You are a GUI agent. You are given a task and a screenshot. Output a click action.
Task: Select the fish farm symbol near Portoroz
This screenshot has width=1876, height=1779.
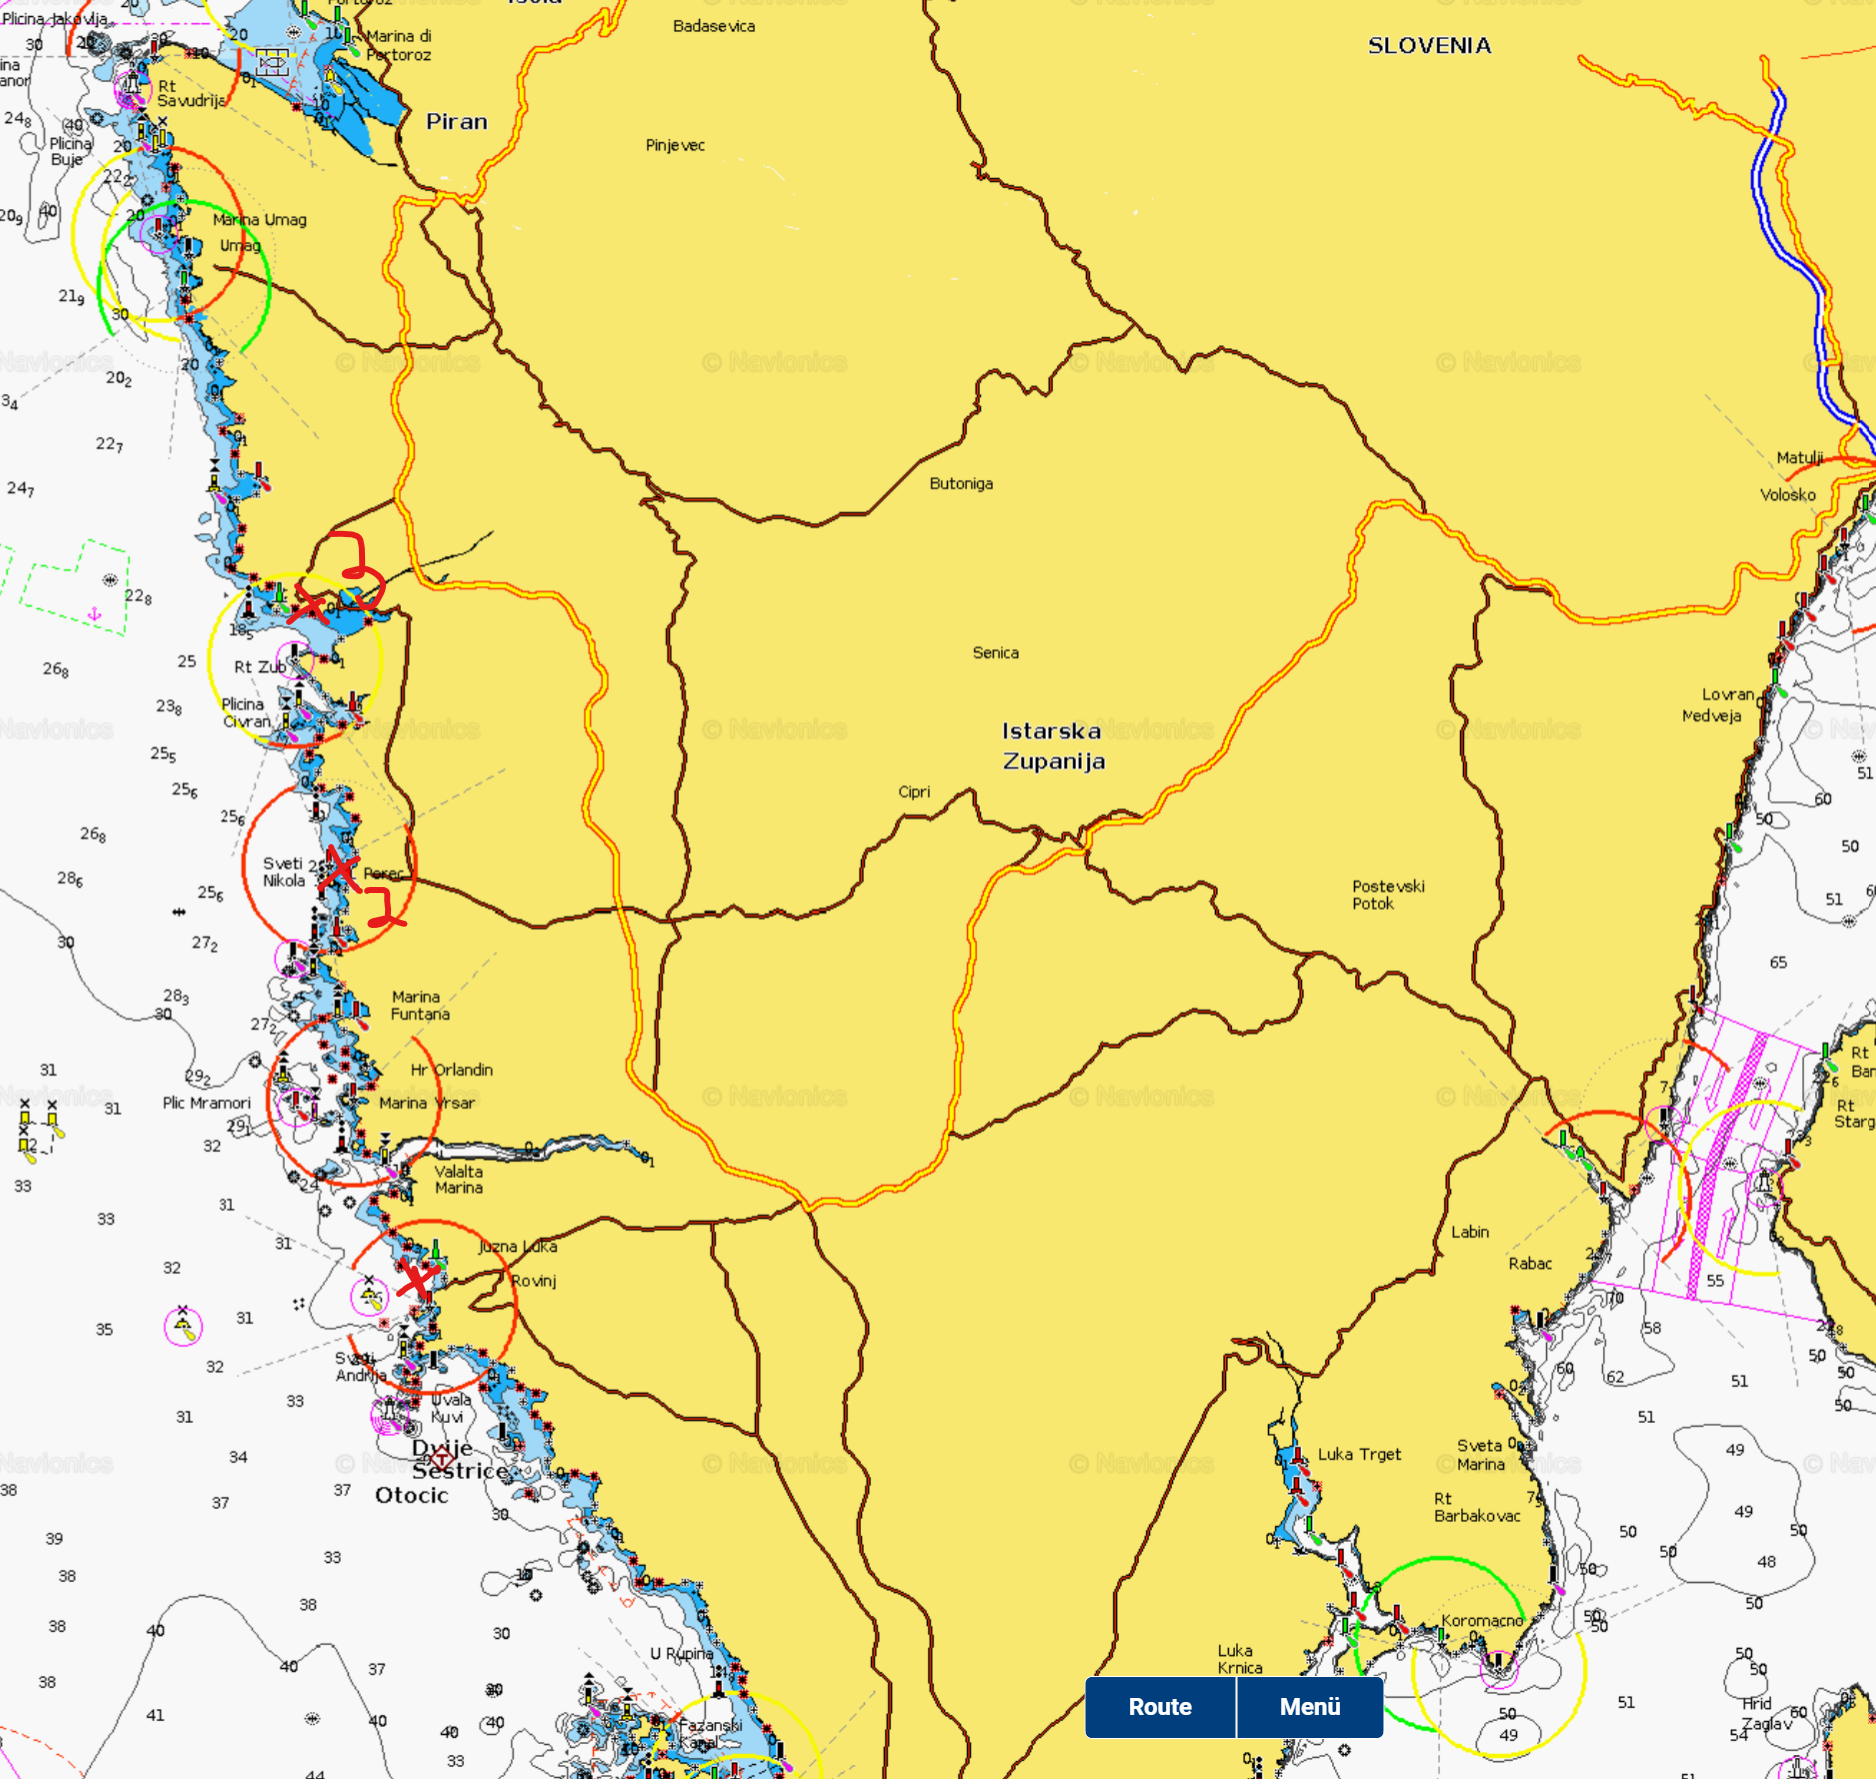coord(270,64)
